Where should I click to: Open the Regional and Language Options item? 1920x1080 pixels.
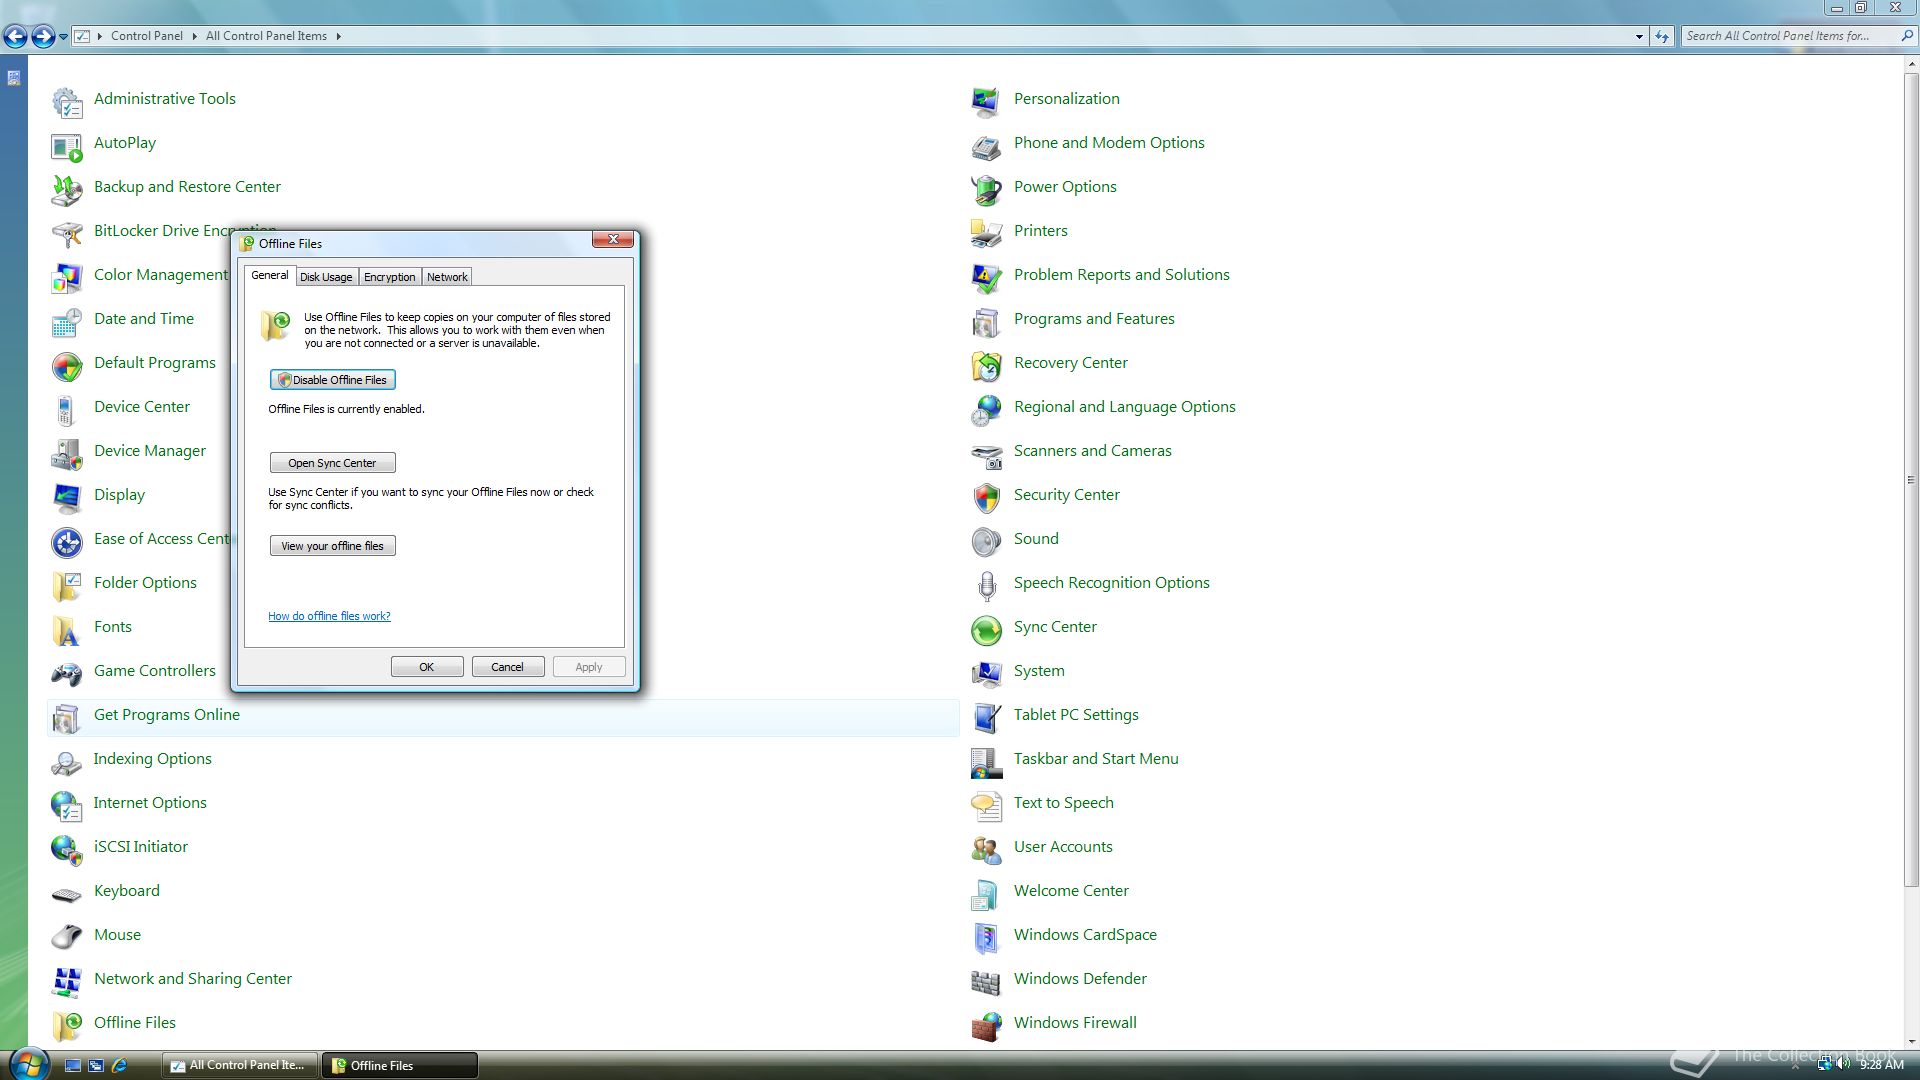(x=1125, y=407)
